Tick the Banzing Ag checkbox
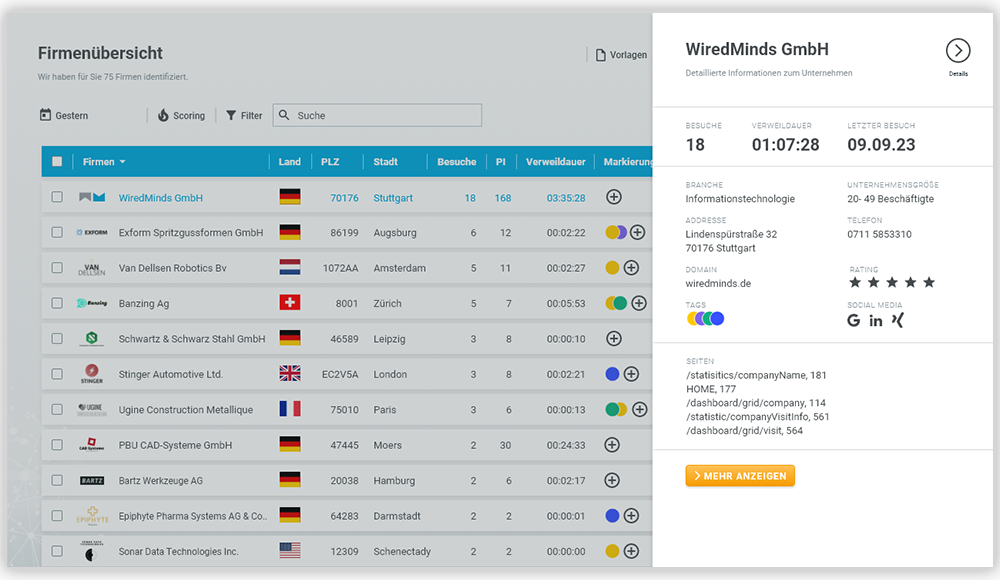This screenshot has height=580, width=1000. pos(57,303)
